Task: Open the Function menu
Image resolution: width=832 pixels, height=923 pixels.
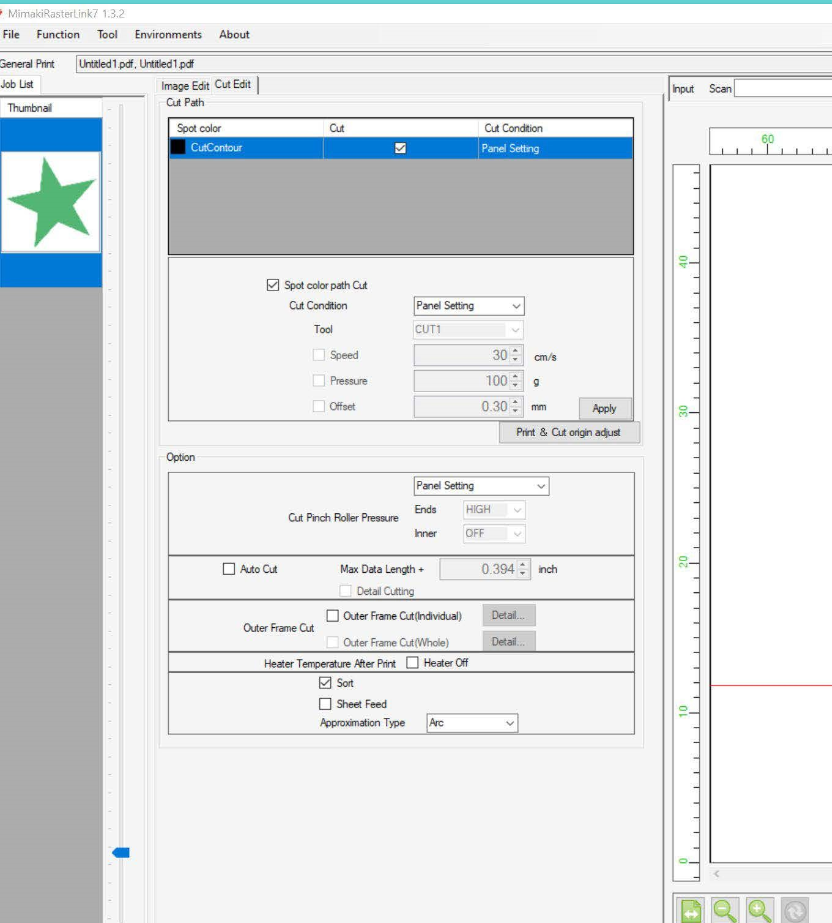Action: tap(58, 35)
